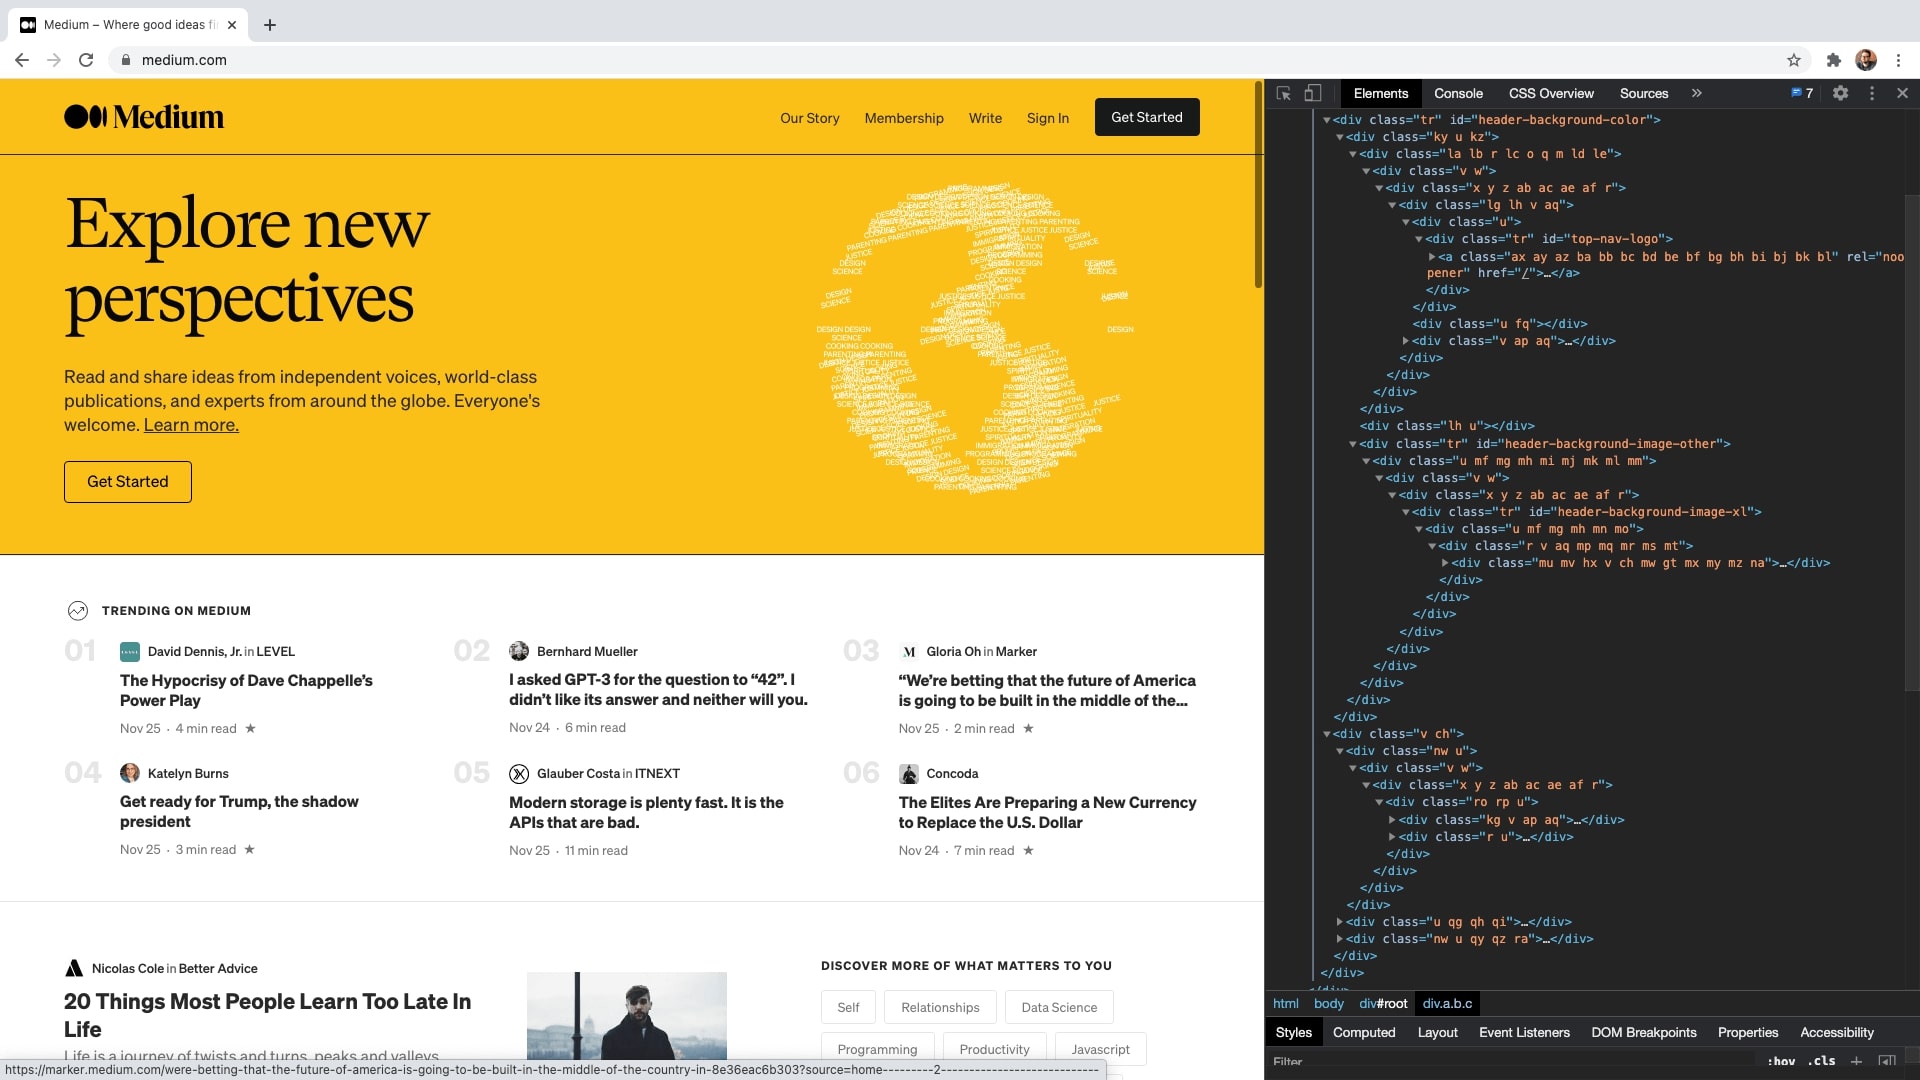Open the DOM Breakpoints tab
The height and width of the screenshot is (1080, 1920).
coord(1644,1032)
